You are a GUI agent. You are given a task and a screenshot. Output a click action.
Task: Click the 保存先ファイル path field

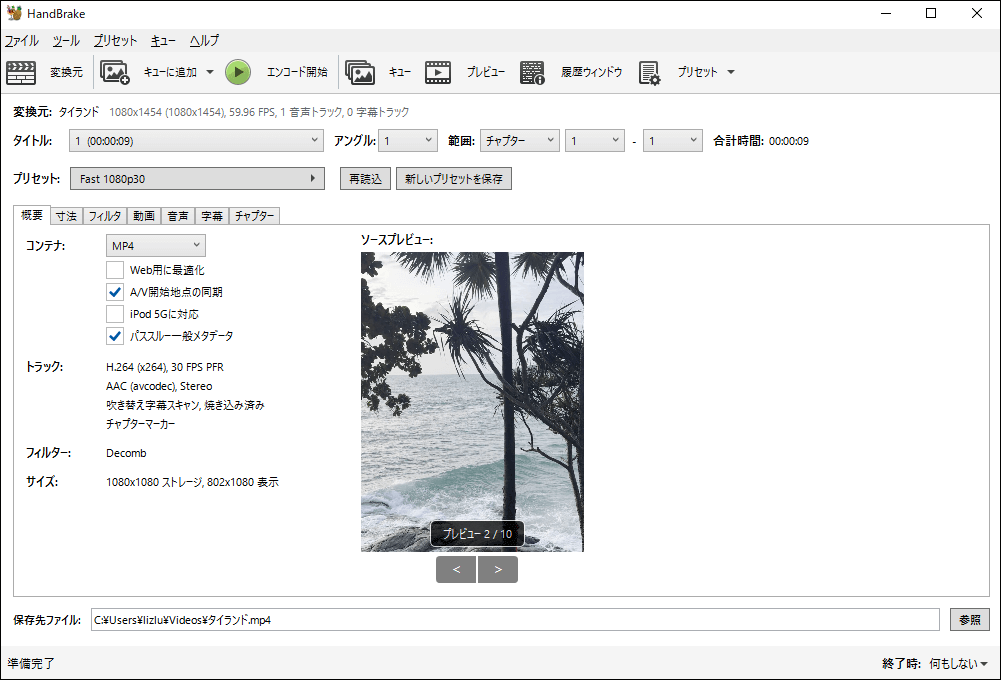500,619
